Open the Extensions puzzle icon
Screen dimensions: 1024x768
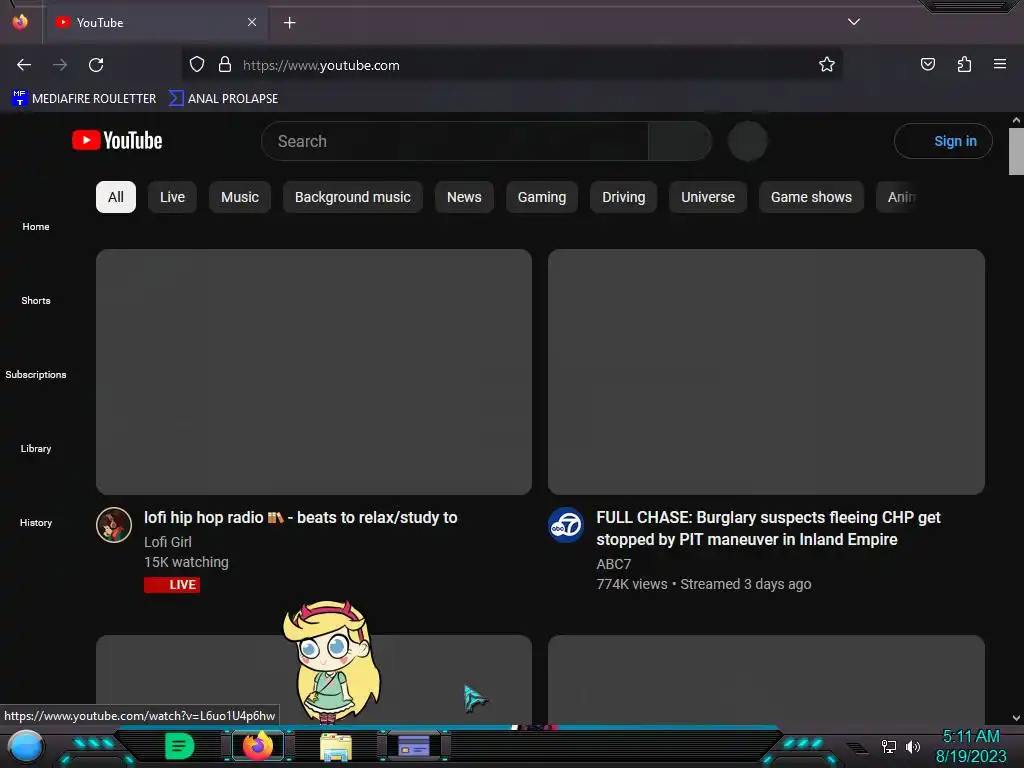point(965,64)
